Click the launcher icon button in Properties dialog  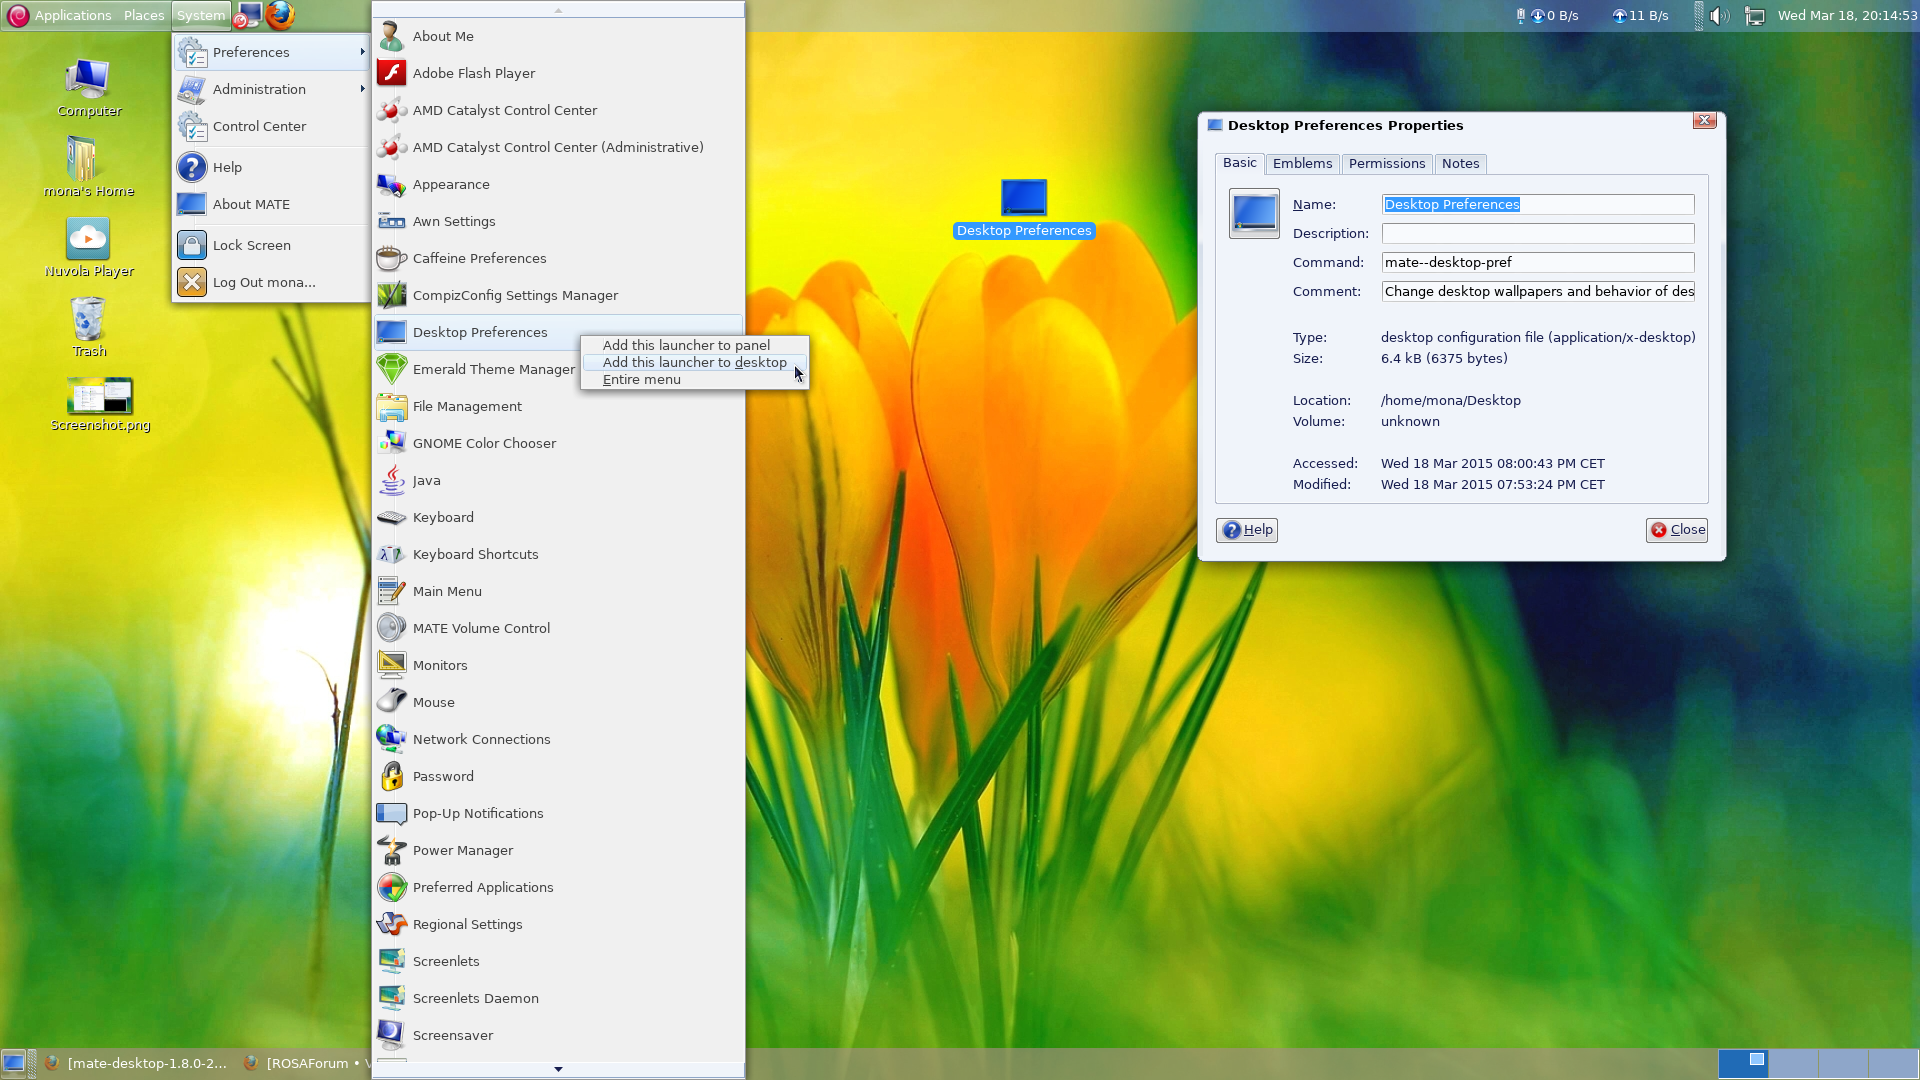tap(1254, 213)
